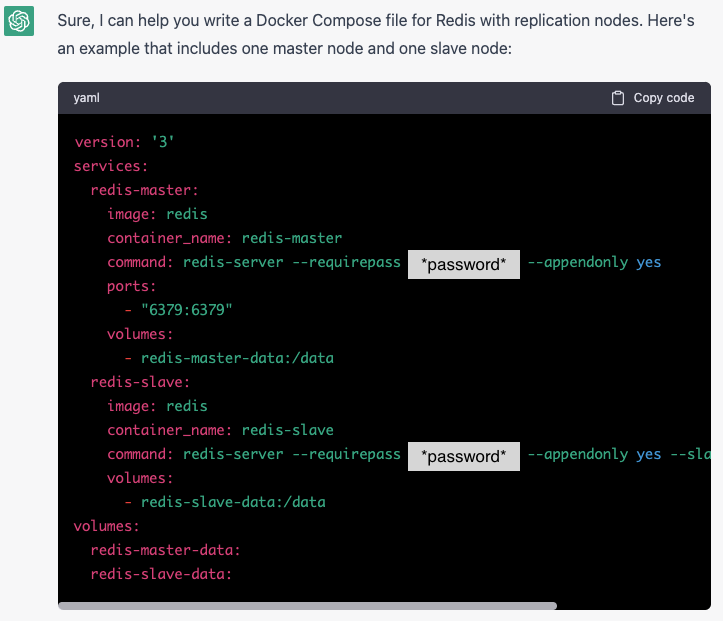The width and height of the screenshot is (723, 621).
Task: Click the "6379:6379" port mapping
Action: point(186,310)
